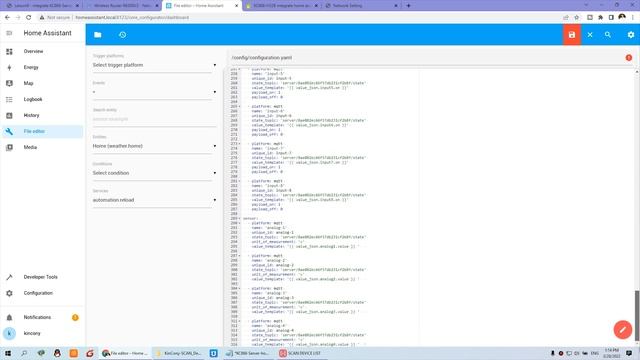Close the File editor - Home Assistant tab
The height and width of the screenshot is (360, 640).
coord(236,6)
